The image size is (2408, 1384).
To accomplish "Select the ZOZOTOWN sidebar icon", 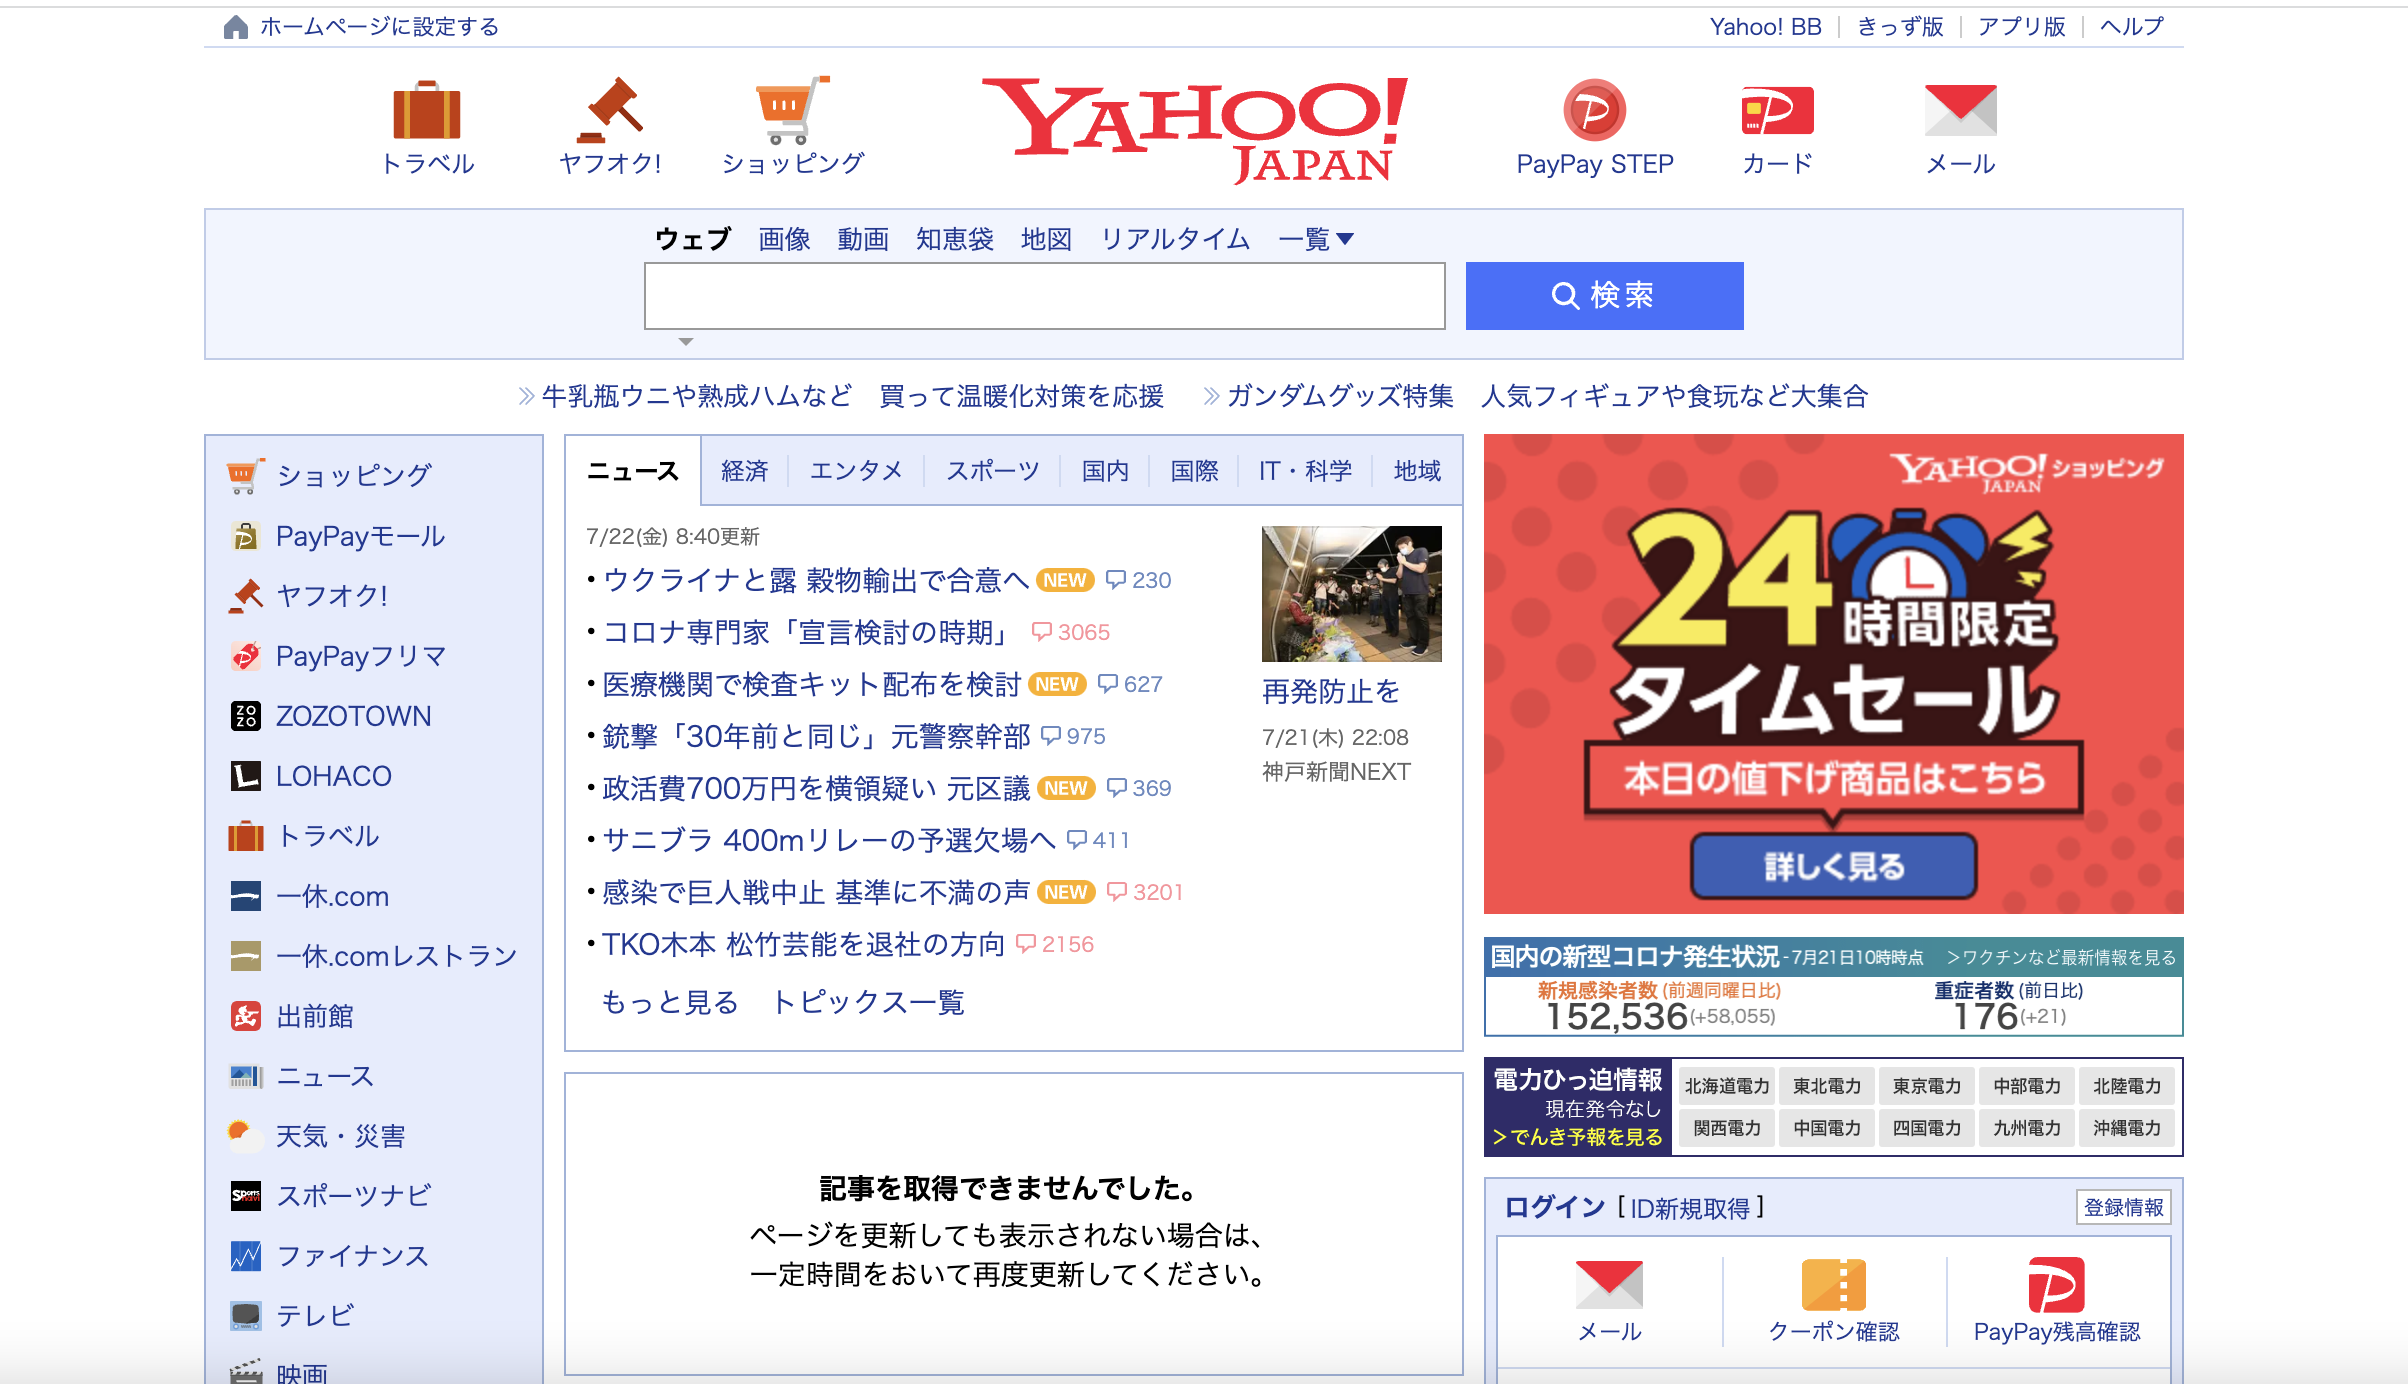I will pyautogui.click(x=245, y=715).
